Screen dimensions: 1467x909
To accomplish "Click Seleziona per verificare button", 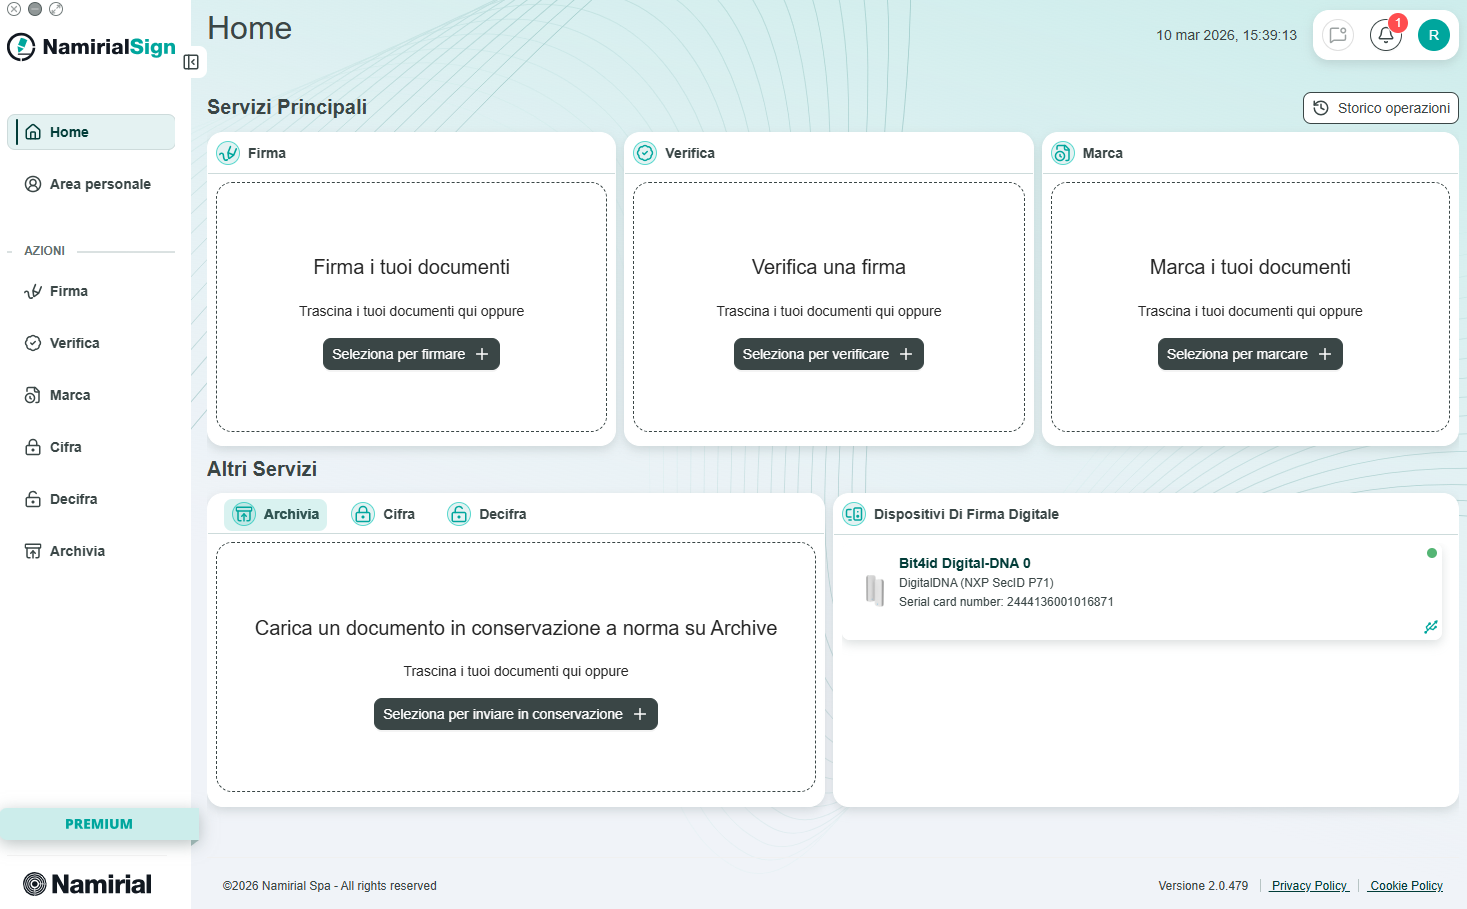I will point(828,354).
